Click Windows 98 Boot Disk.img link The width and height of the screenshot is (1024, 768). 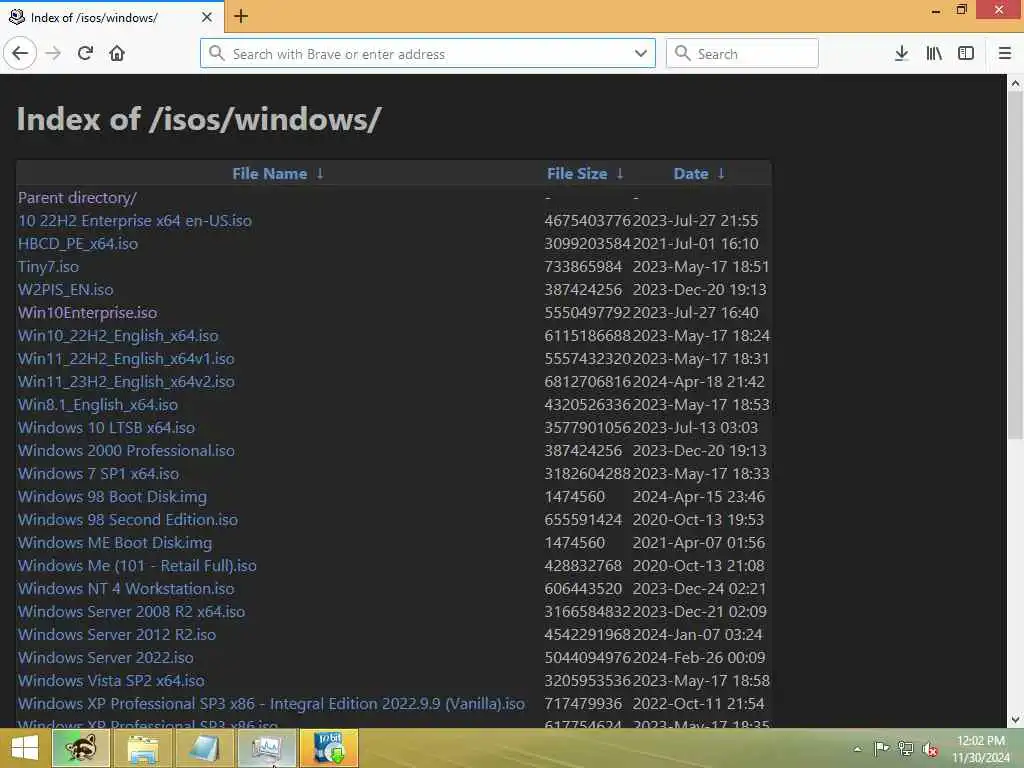pos(112,496)
